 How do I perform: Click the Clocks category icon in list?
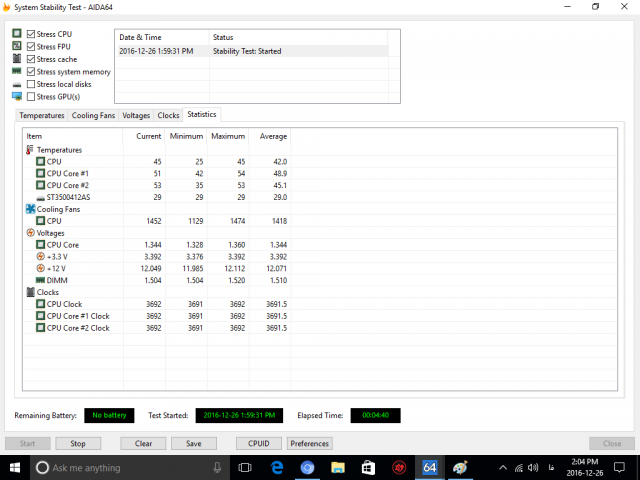[30, 292]
